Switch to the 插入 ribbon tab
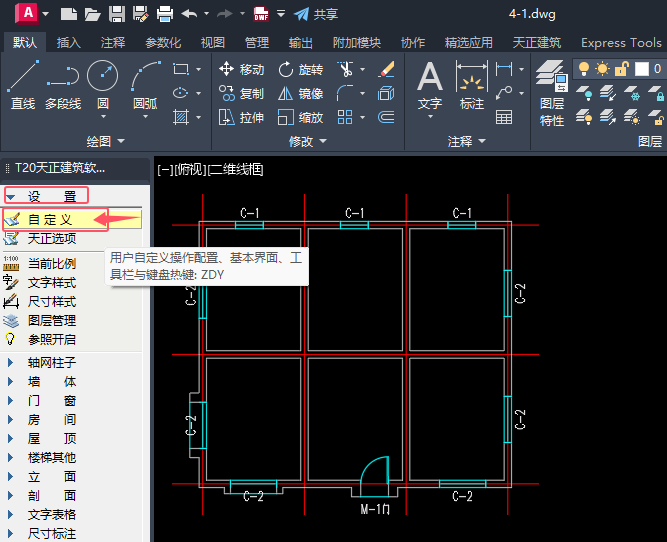 click(69, 43)
